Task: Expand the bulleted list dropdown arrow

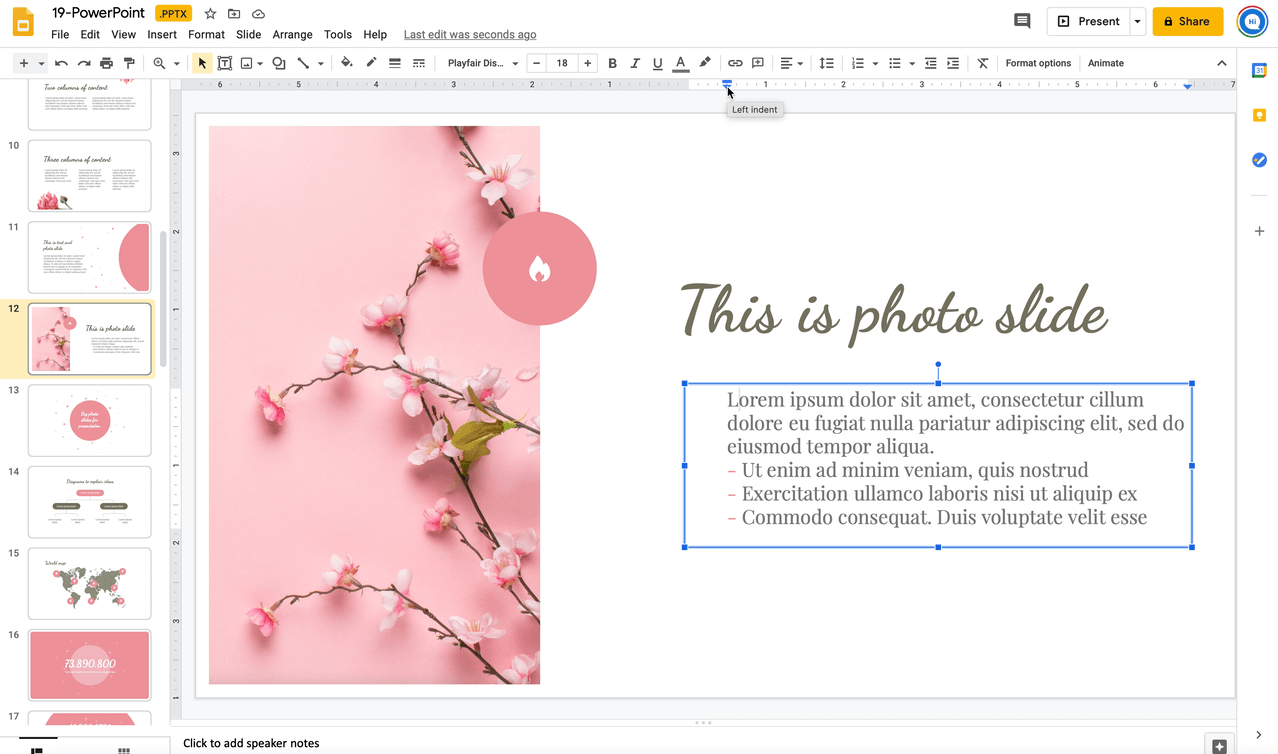Action: pos(912,64)
